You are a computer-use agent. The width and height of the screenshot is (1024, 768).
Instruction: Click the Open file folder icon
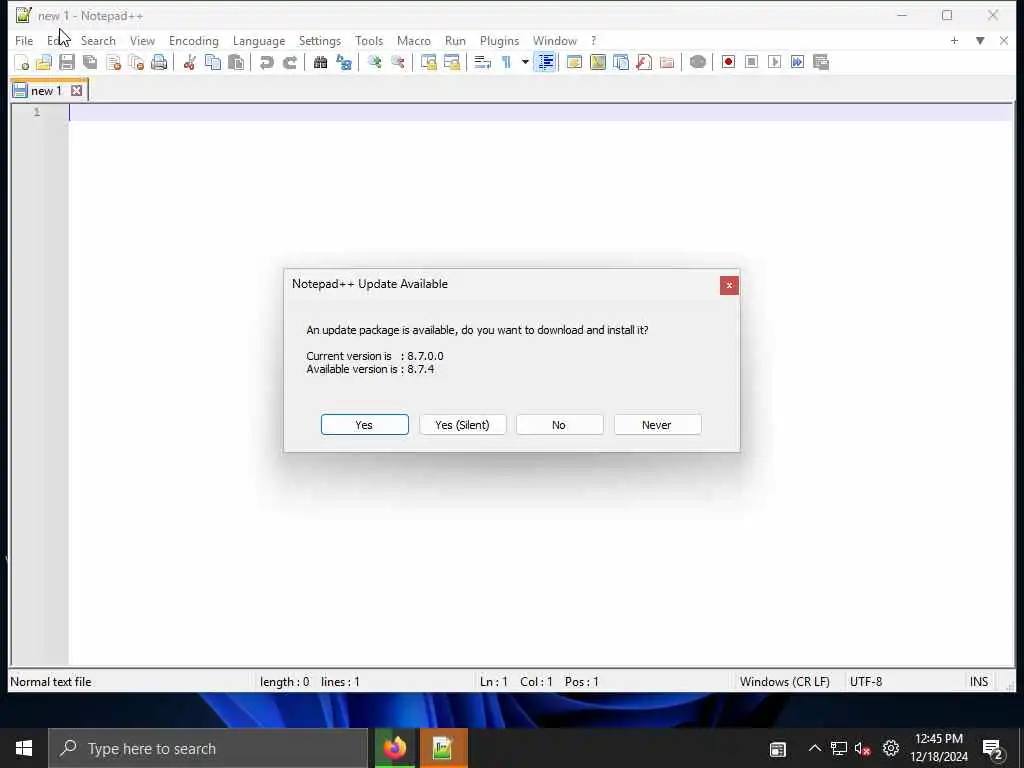pos(44,62)
